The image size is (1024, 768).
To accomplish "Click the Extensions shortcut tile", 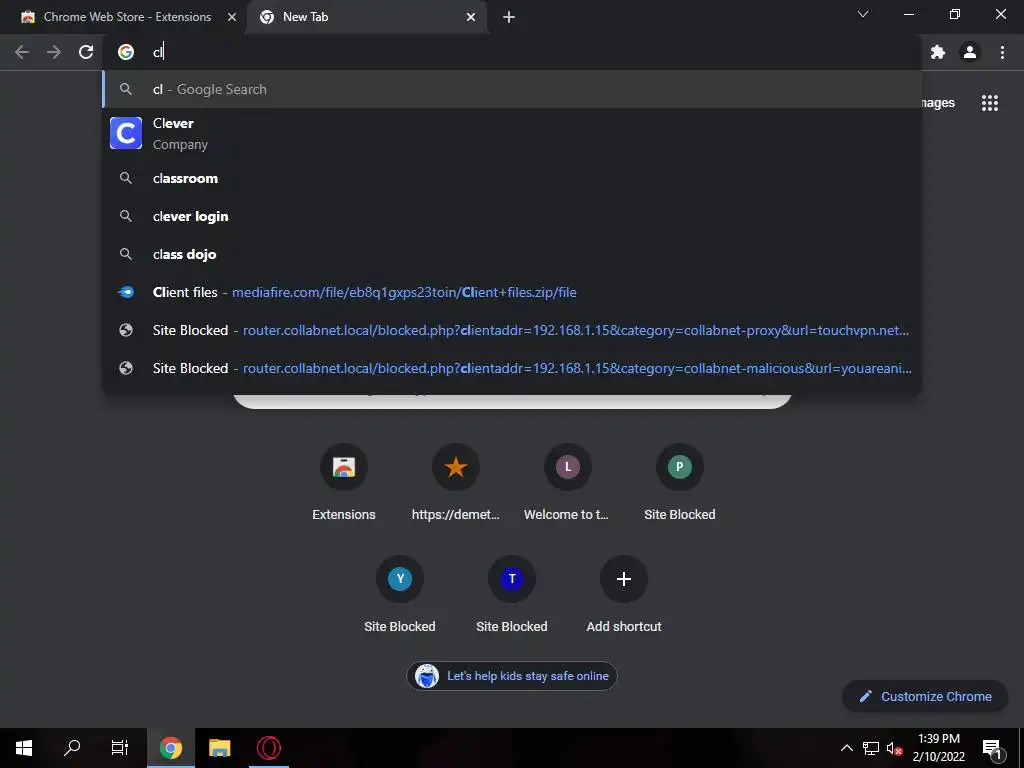I will coord(344,482).
